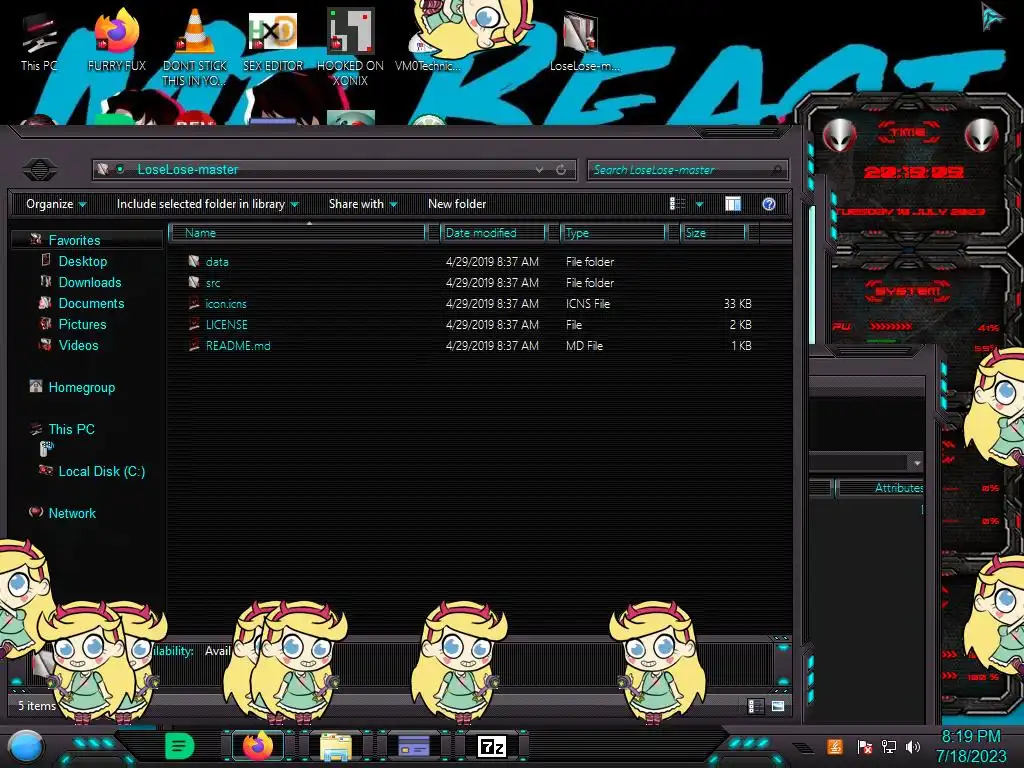Select the icon.icns file name
The image size is (1024, 768).
(226, 304)
